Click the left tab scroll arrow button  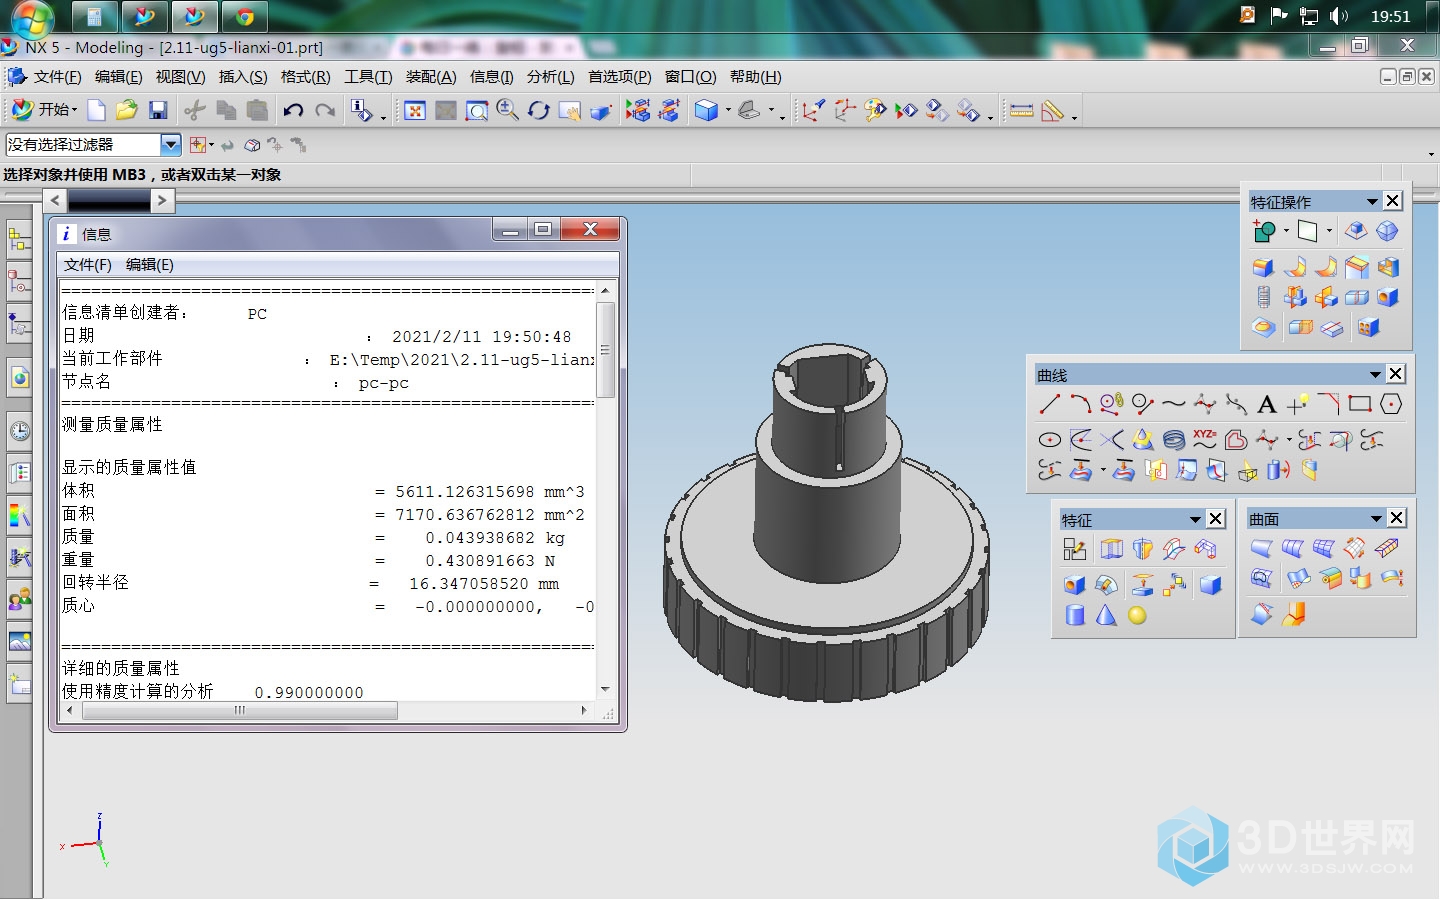(56, 200)
